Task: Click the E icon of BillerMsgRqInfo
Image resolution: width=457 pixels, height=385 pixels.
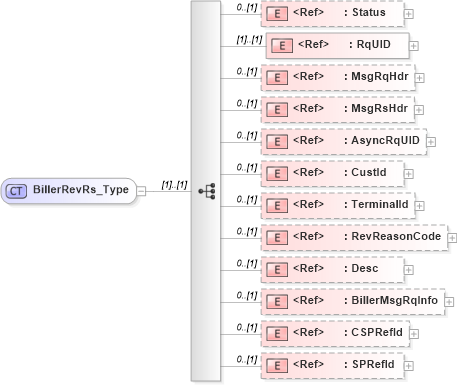Action: coord(277,302)
